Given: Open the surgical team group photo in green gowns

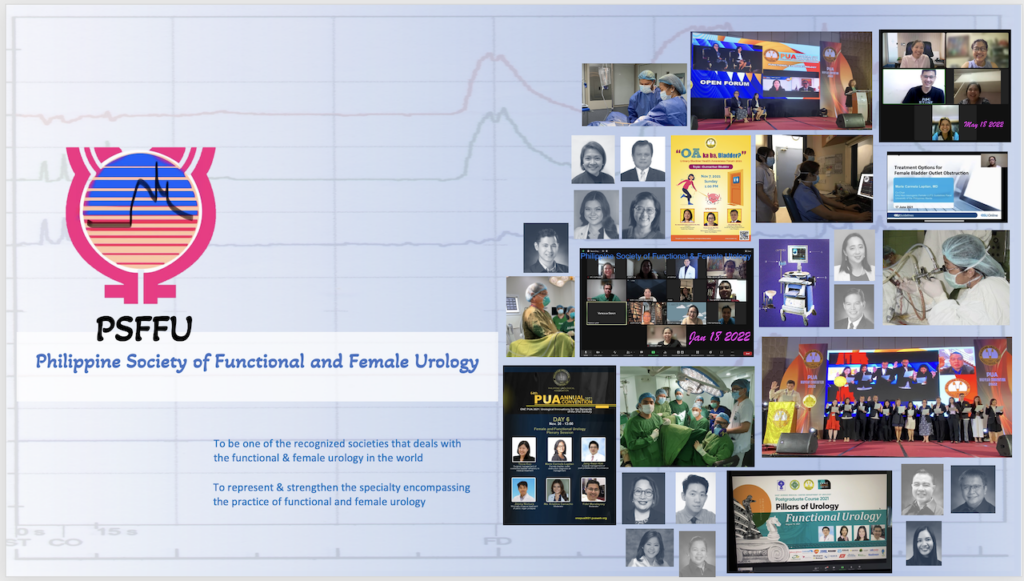Looking at the screenshot, I should 687,416.
